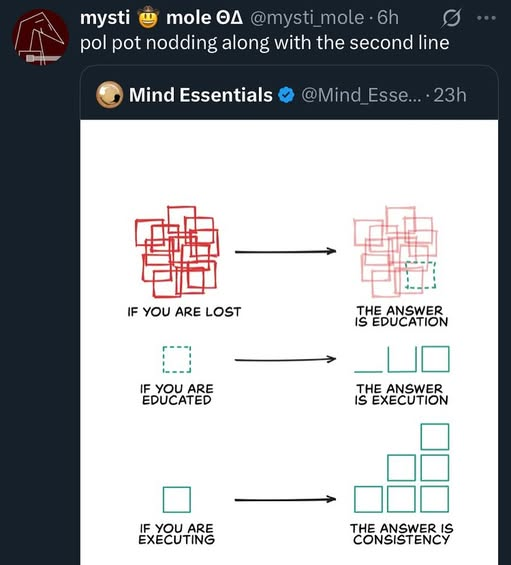Screen dimensions: 511x565
Task: Click the cowboy hat emoji in name
Action: 148,18
